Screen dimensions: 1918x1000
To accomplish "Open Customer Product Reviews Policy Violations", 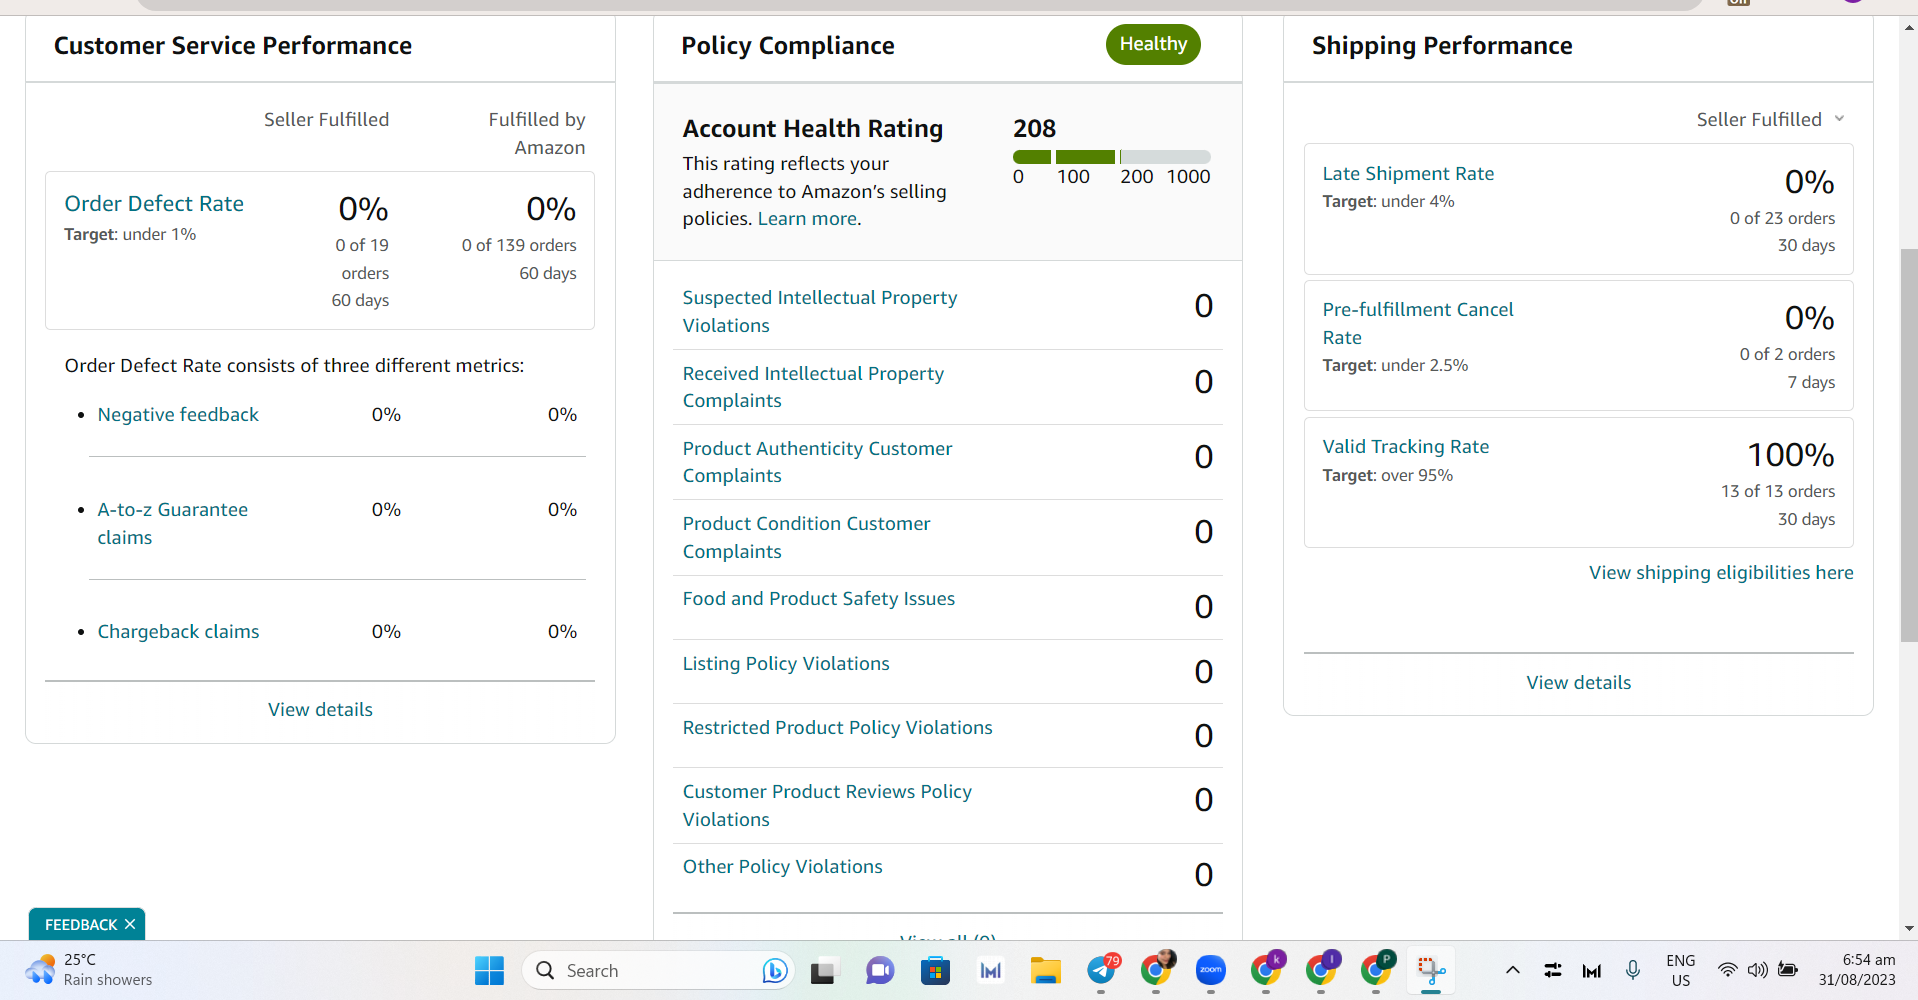I will [827, 805].
